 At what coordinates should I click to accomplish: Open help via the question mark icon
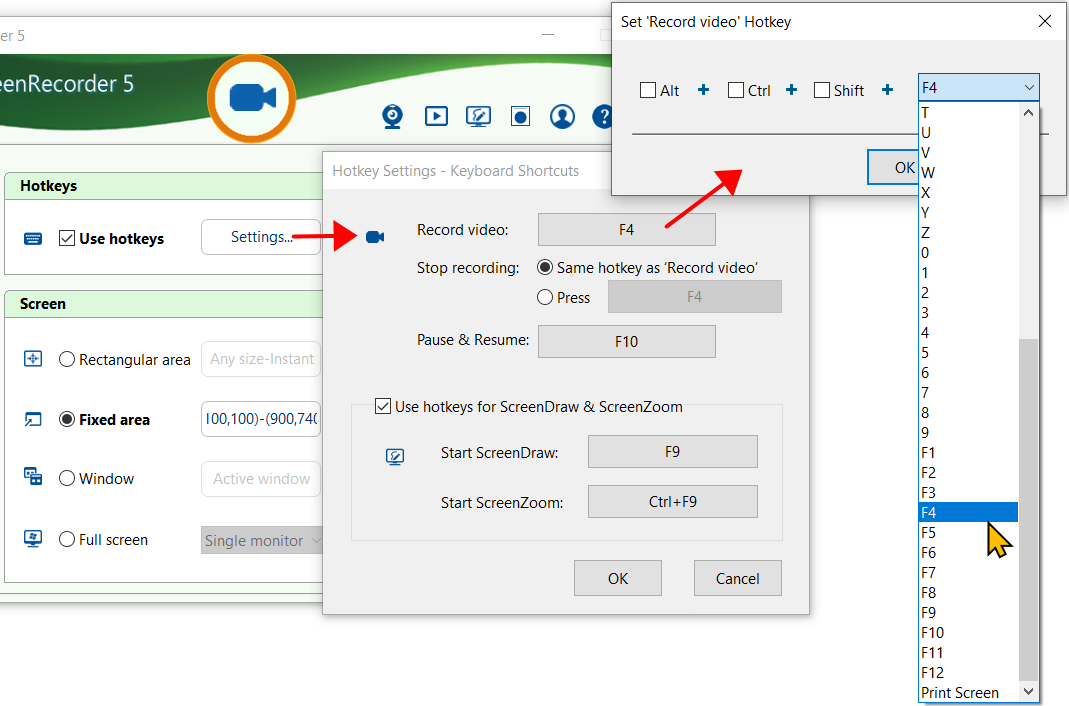[x=602, y=117]
